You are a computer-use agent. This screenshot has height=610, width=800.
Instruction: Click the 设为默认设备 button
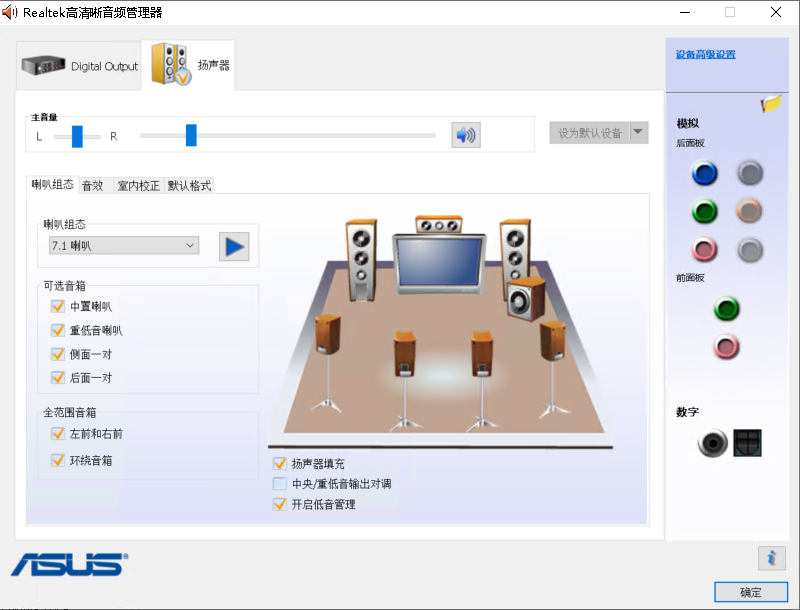[590, 133]
